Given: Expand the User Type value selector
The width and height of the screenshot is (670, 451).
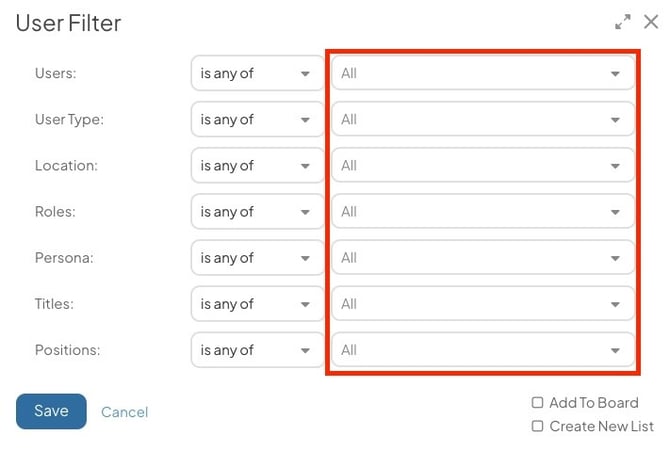Looking at the screenshot, I should 483,120.
